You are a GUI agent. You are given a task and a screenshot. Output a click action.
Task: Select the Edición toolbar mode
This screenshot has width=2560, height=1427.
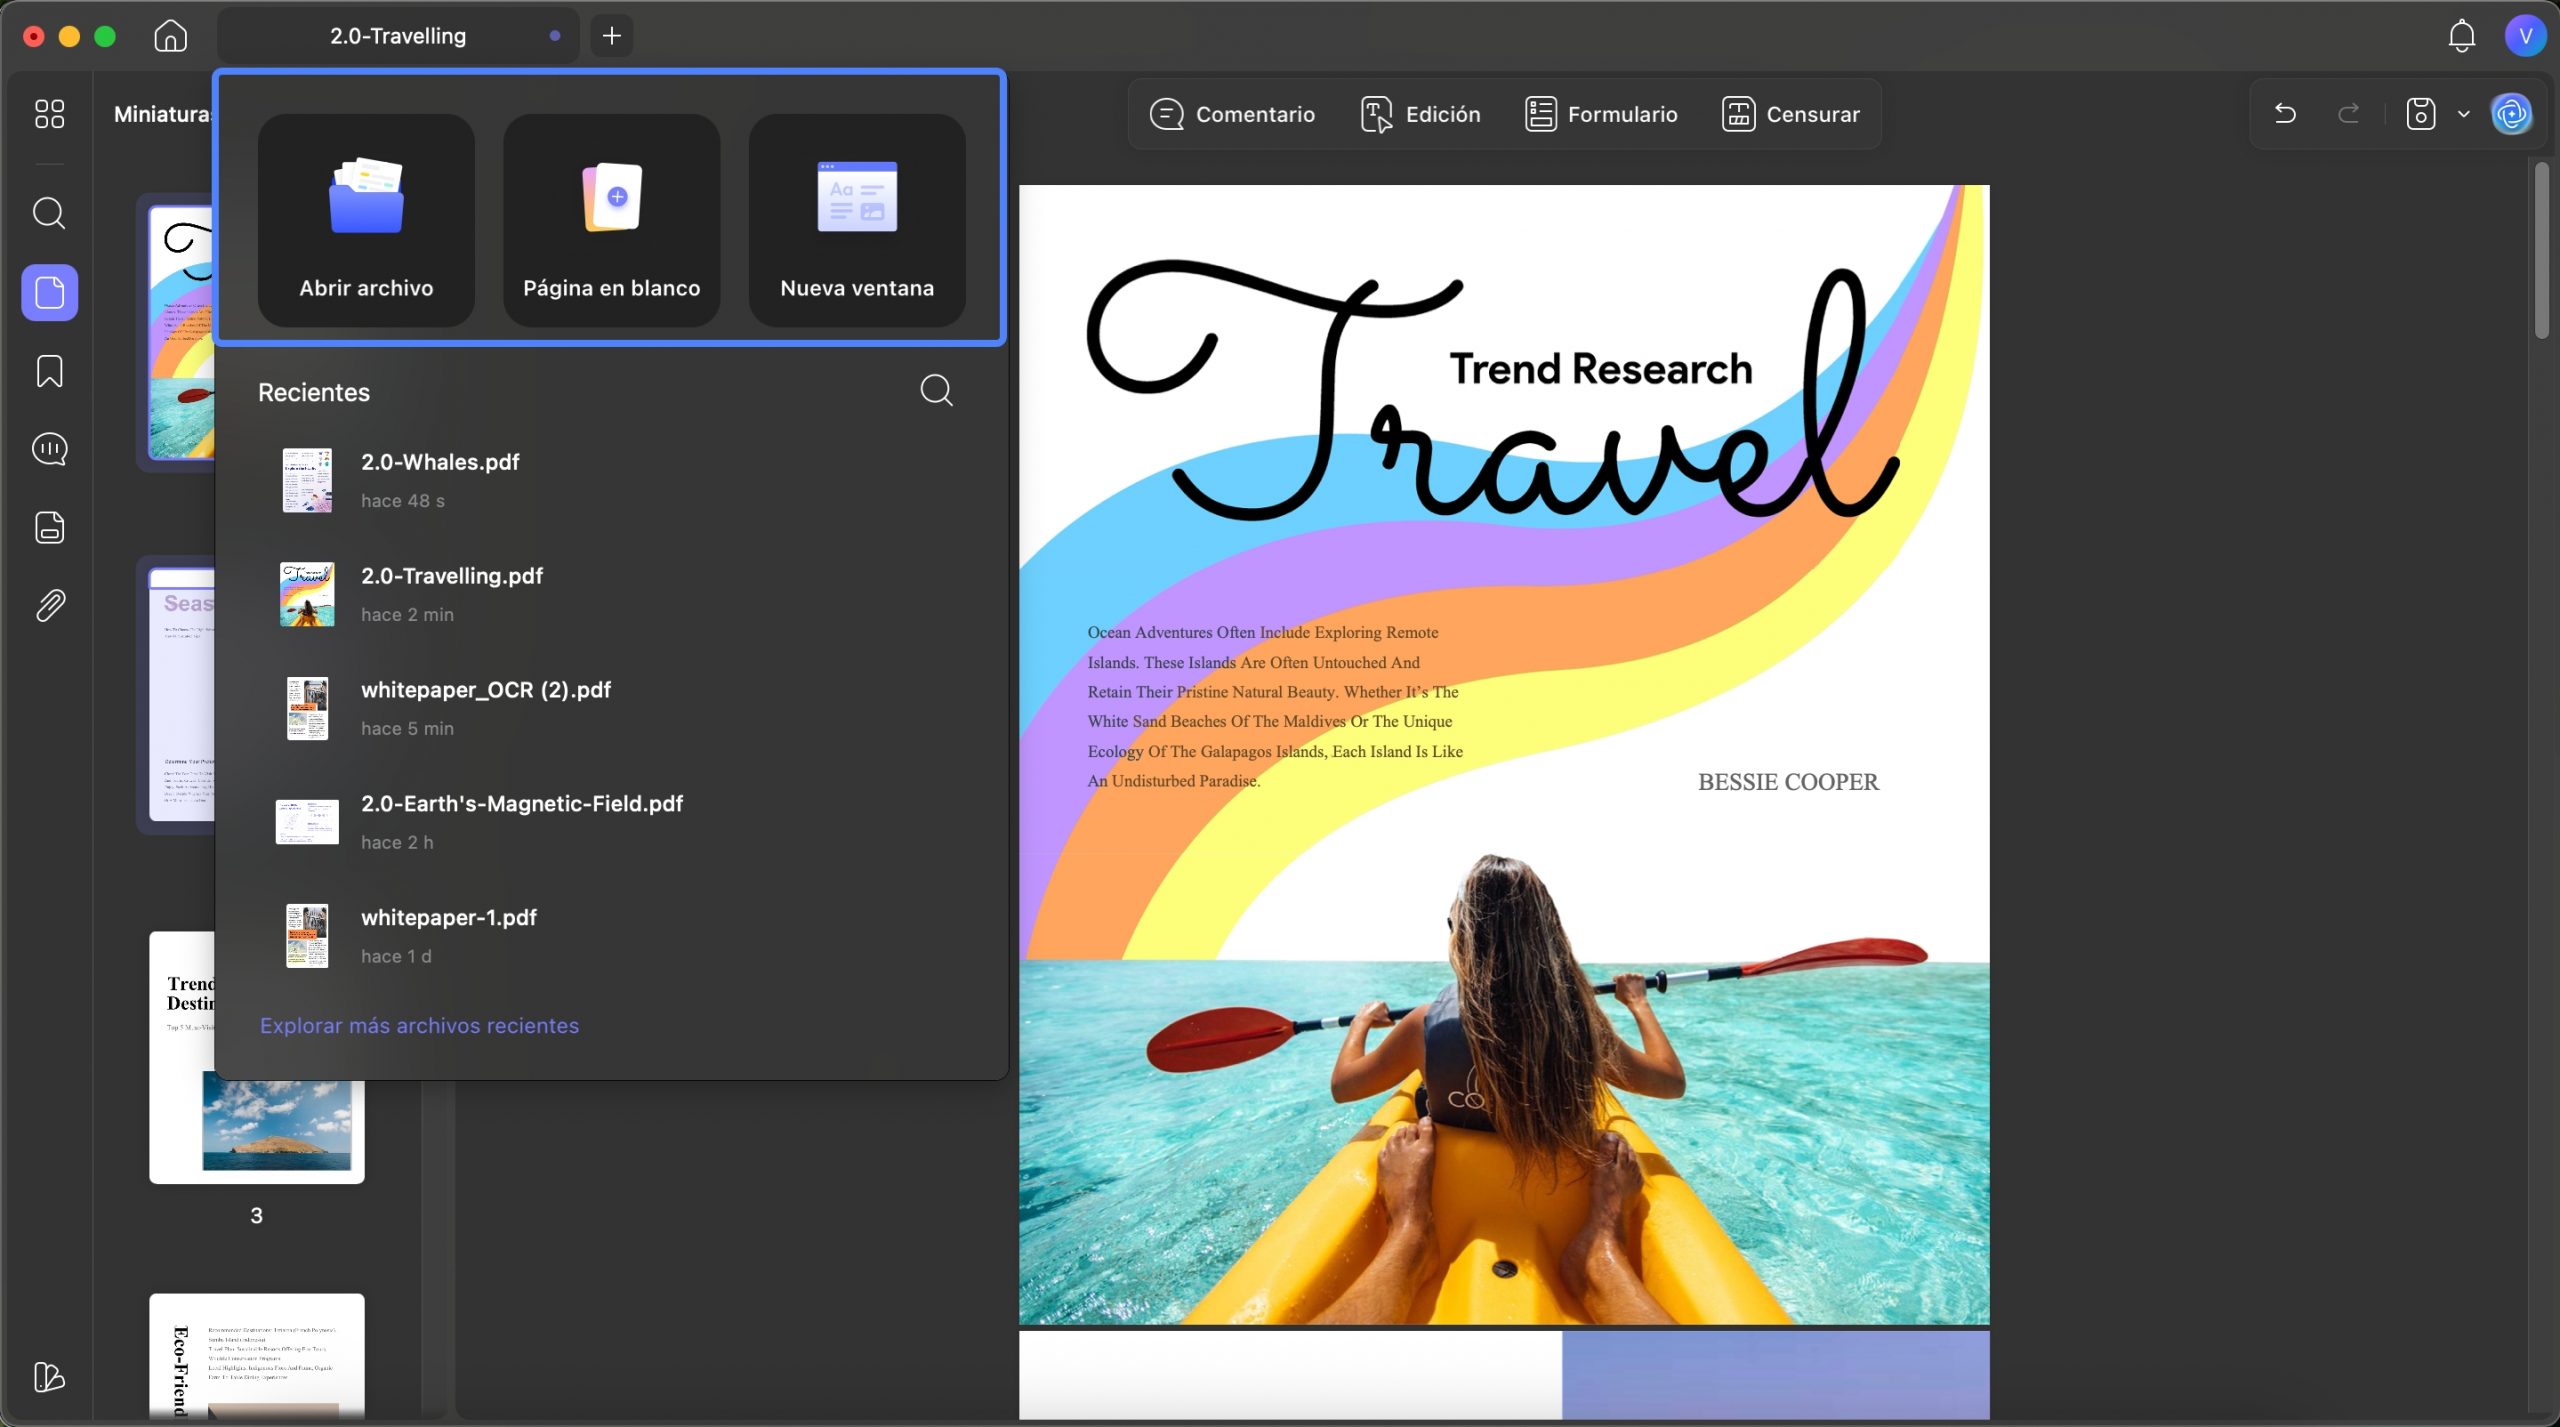[x=1420, y=114]
